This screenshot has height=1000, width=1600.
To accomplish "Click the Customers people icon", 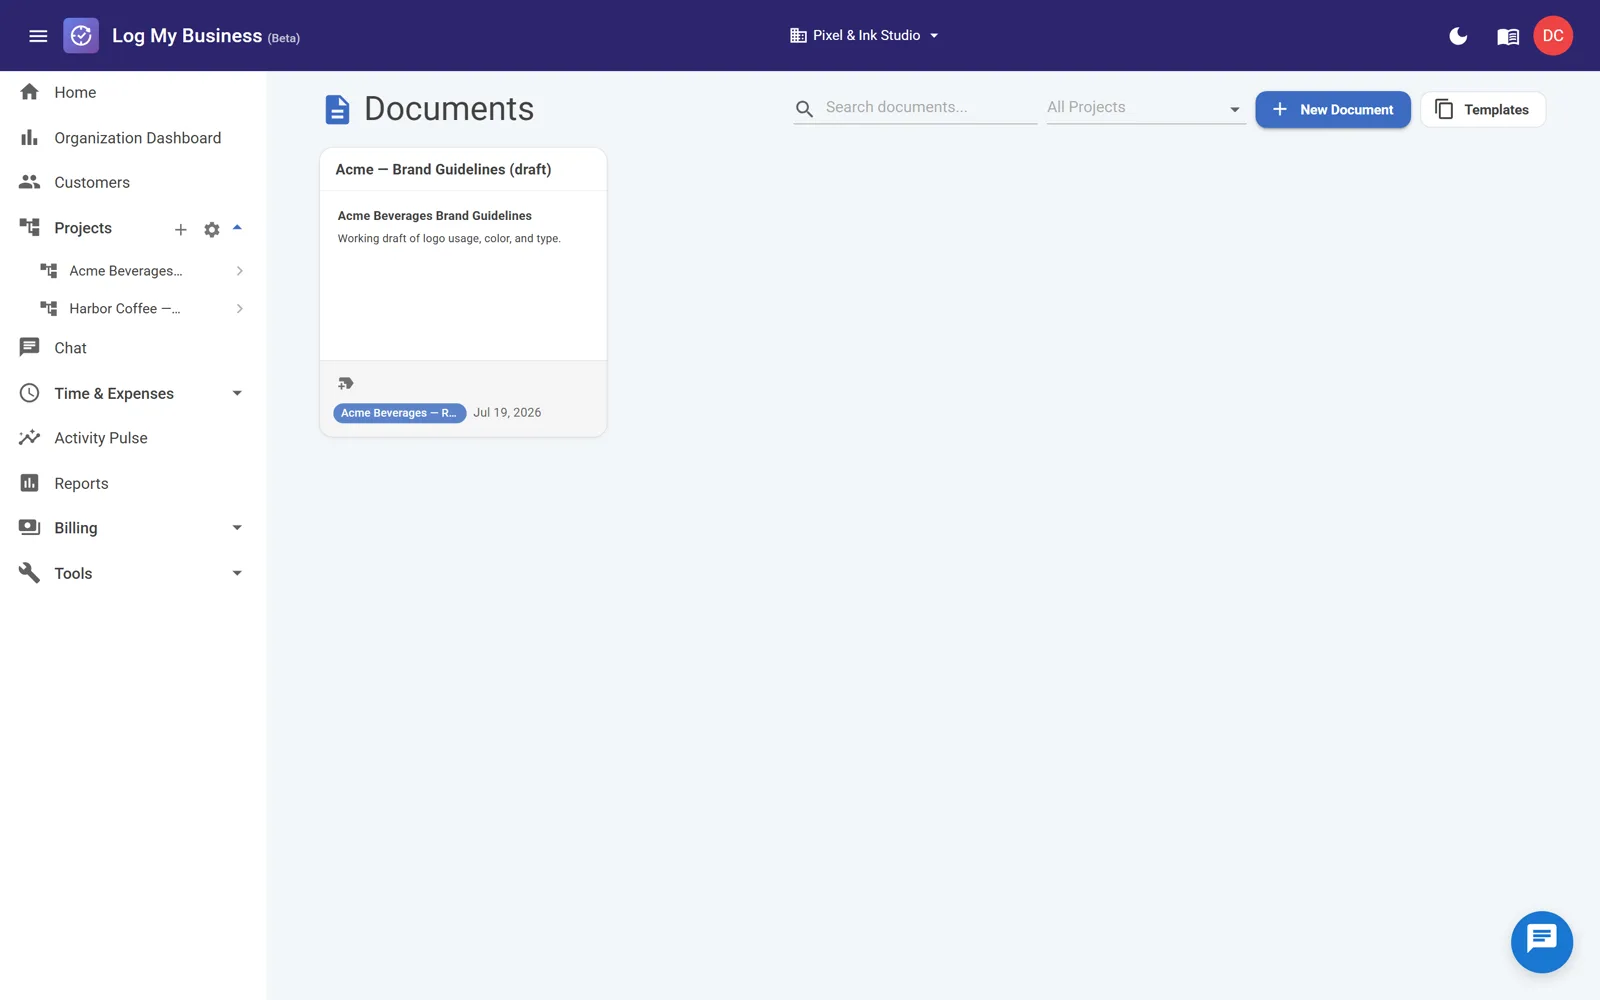I will point(30,182).
